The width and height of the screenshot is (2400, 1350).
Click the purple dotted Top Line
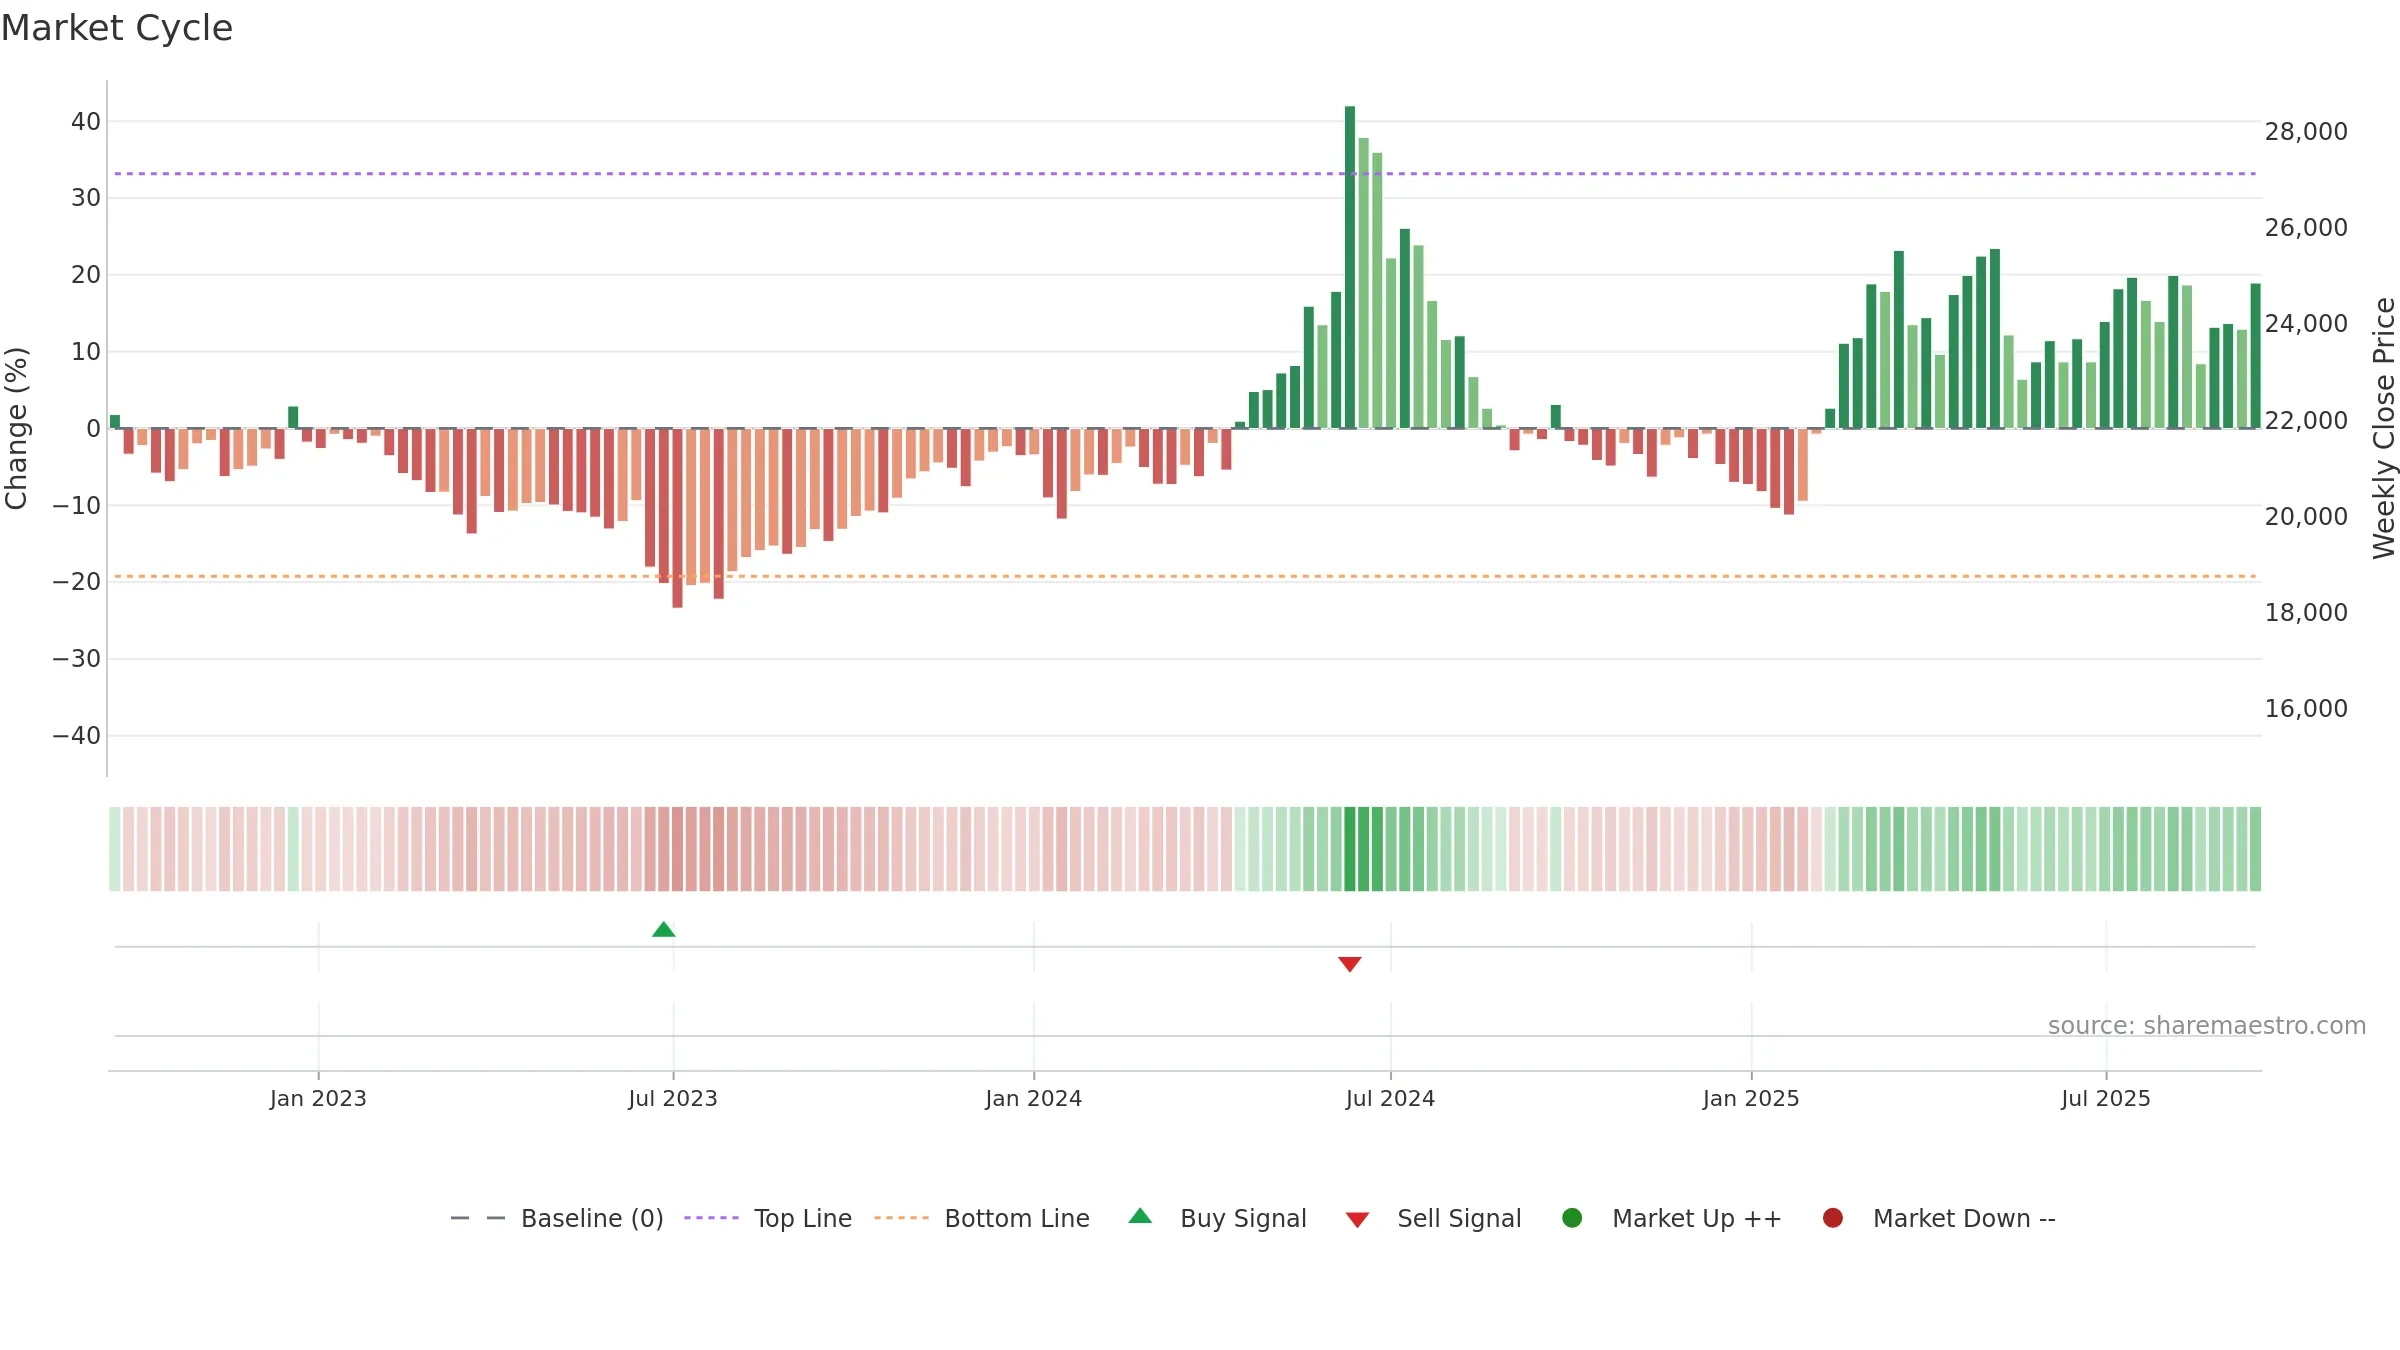coord(1185,174)
